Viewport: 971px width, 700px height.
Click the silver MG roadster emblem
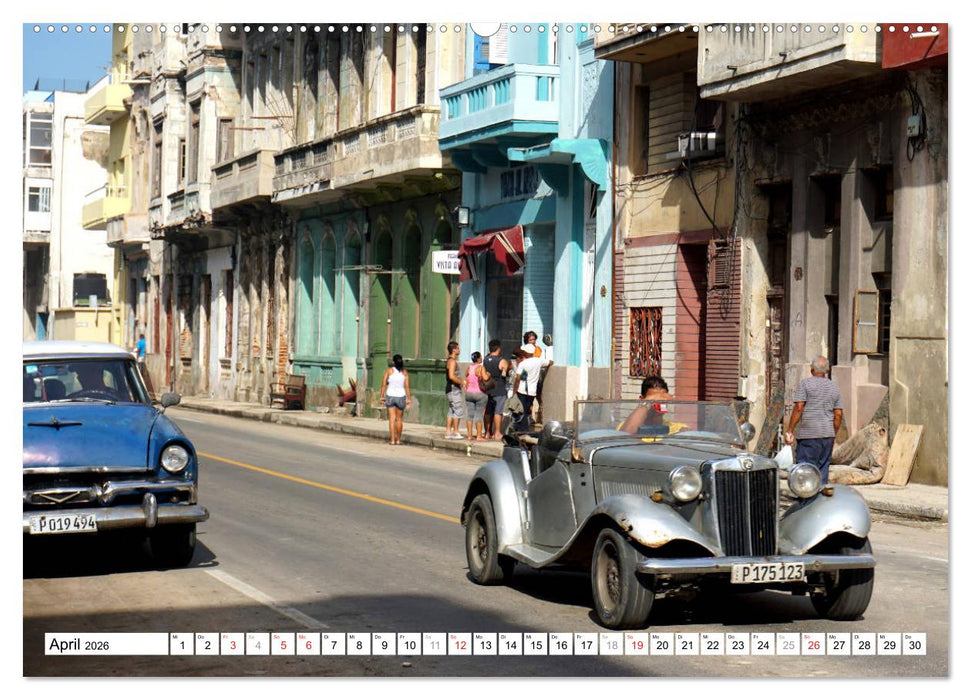pyautogui.click(x=746, y=464)
